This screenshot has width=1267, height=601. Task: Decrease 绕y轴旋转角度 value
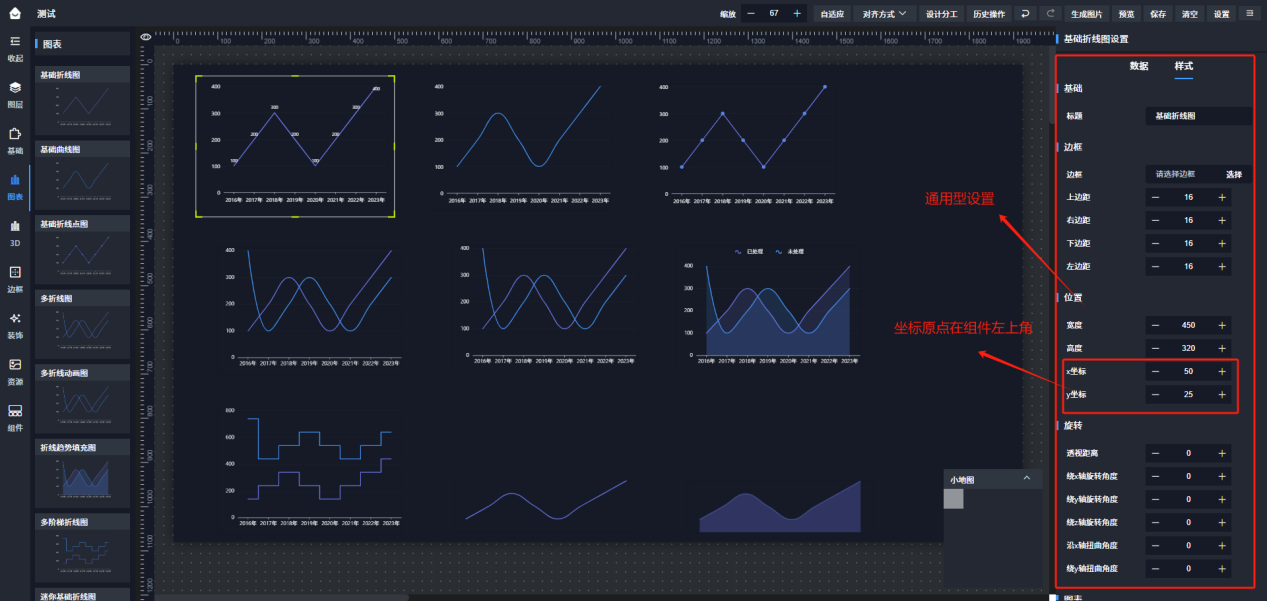click(1156, 499)
